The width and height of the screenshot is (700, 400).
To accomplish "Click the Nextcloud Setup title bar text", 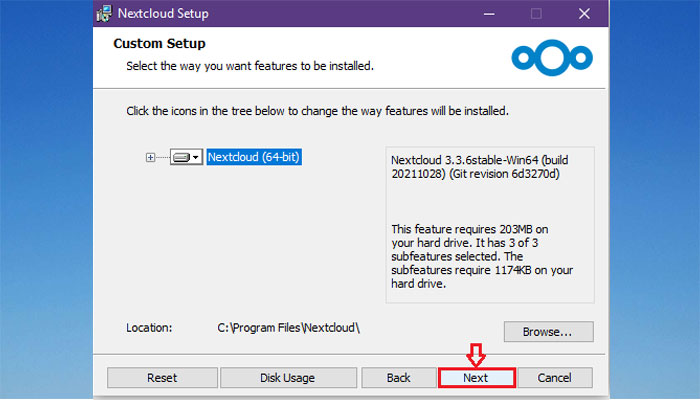I will coord(163,13).
